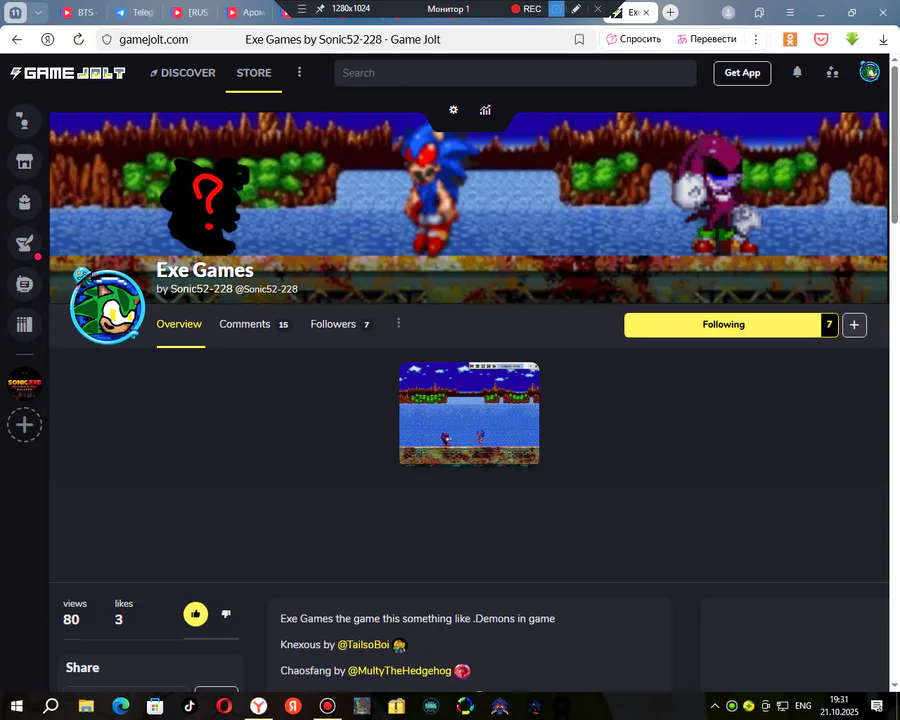
Task: Open the red Pocket extension icon
Action: (x=821, y=39)
